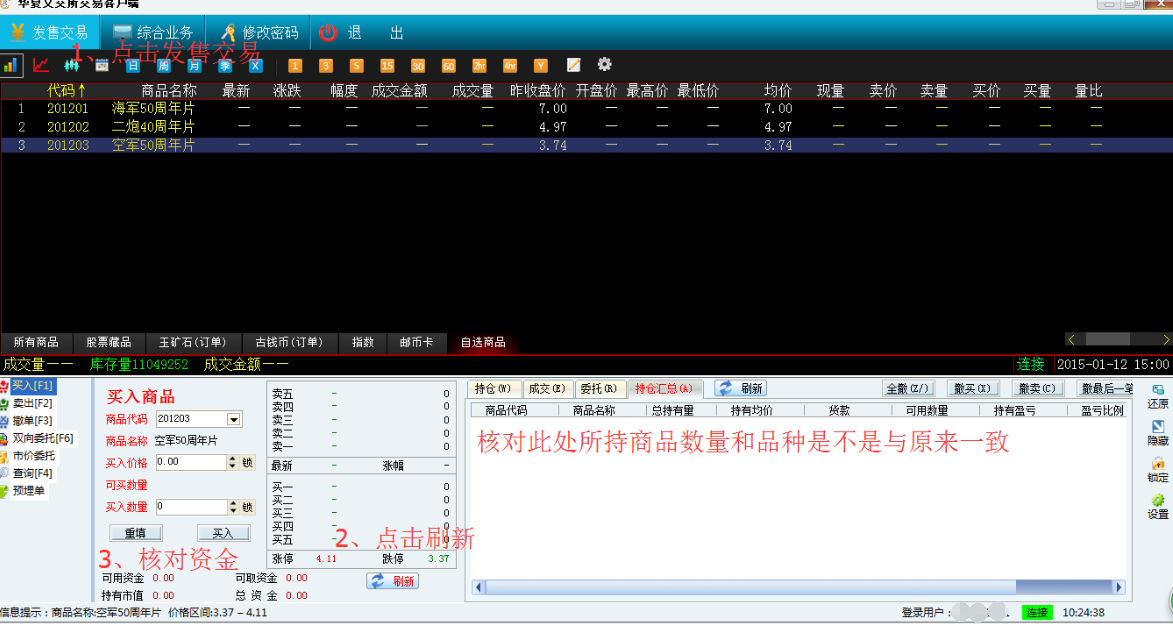Image resolution: width=1173 pixels, height=624 pixels.
Task: Open the 商品代码 dropdown list
Action: (x=232, y=419)
